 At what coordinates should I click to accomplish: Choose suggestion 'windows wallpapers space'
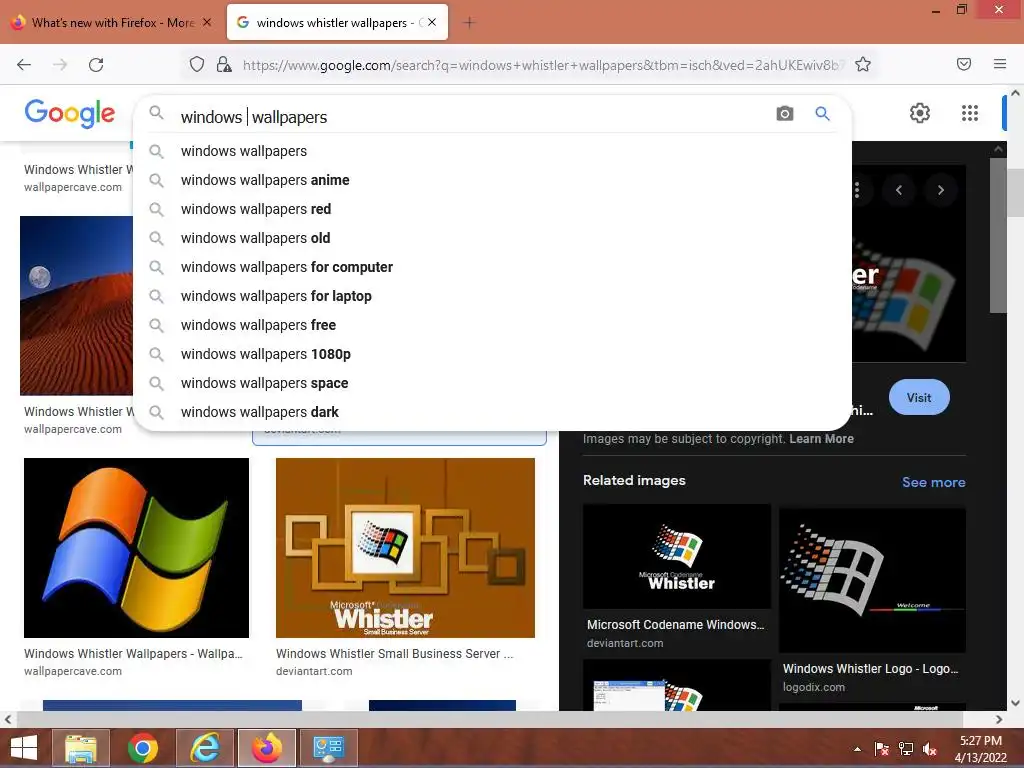[x=492, y=383]
